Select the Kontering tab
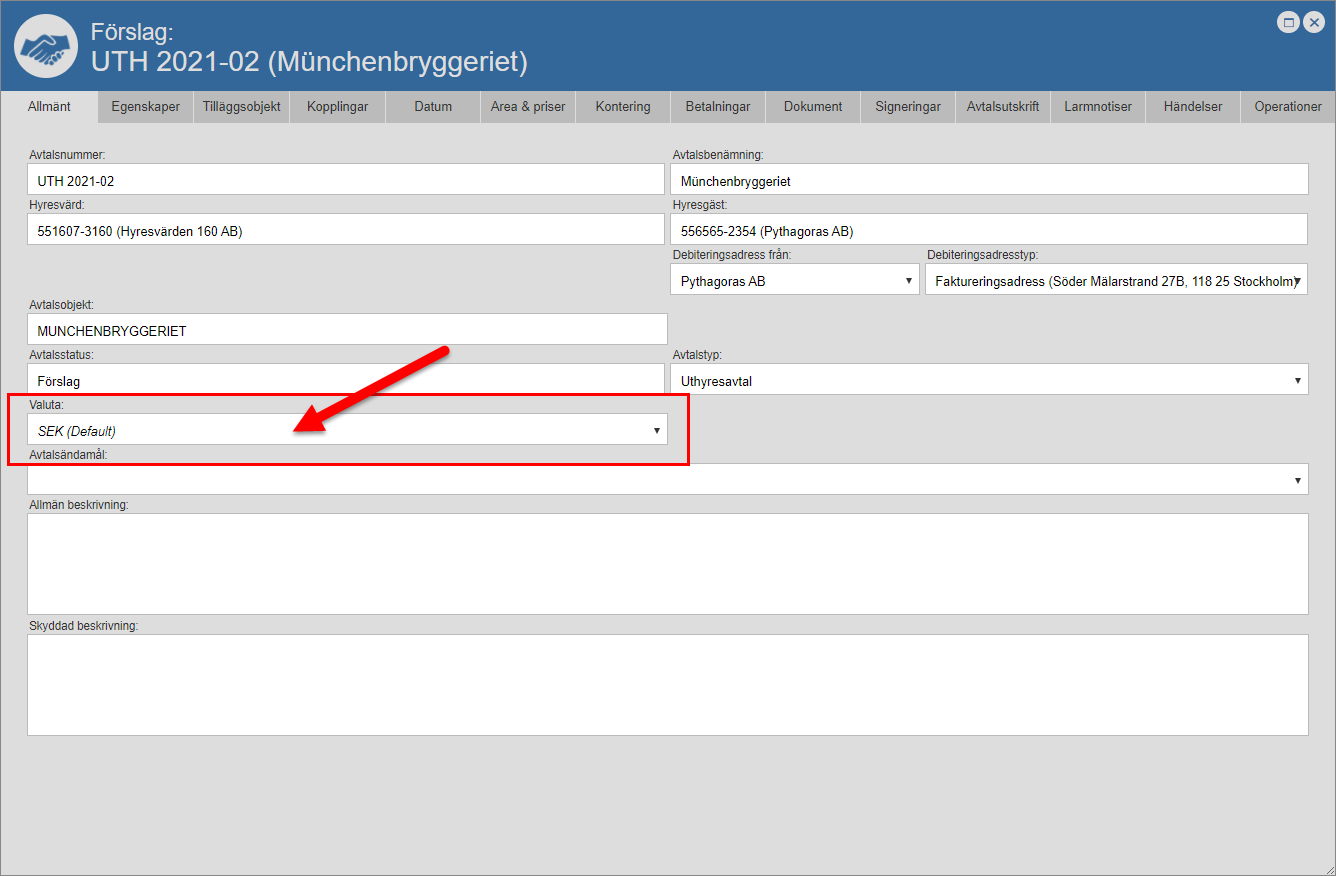This screenshot has width=1336, height=876. click(x=622, y=107)
